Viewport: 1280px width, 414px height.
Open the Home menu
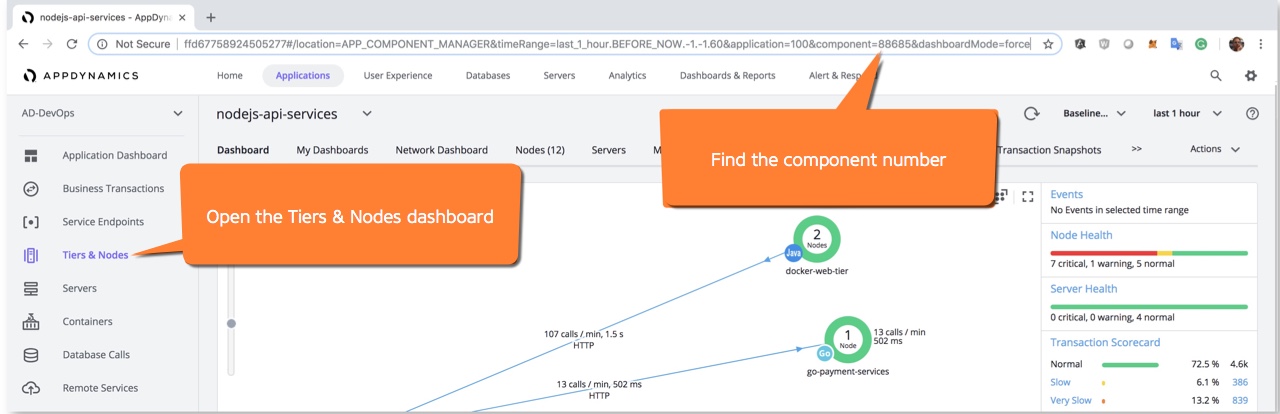(x=230, y=76)
